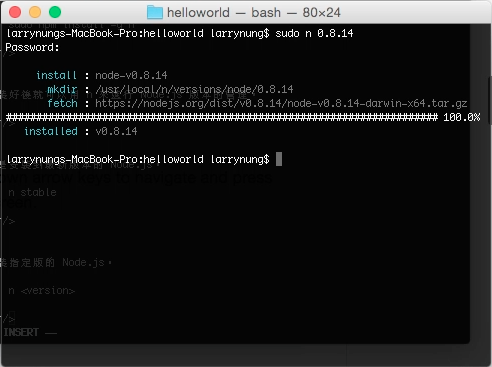The width and height of the screenshot is (492, 367).
Task: Click the terminal cursor block at the prompt
Action: coord(279,159)
